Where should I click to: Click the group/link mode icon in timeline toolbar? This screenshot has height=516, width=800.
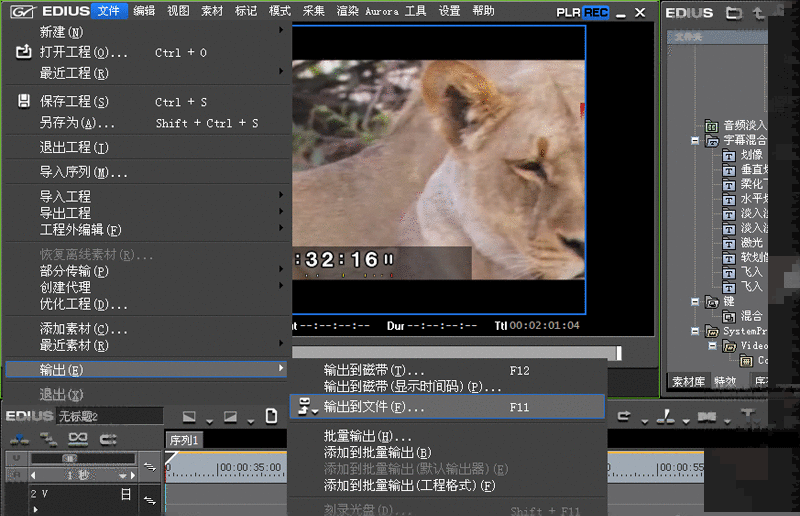(78, 439)
